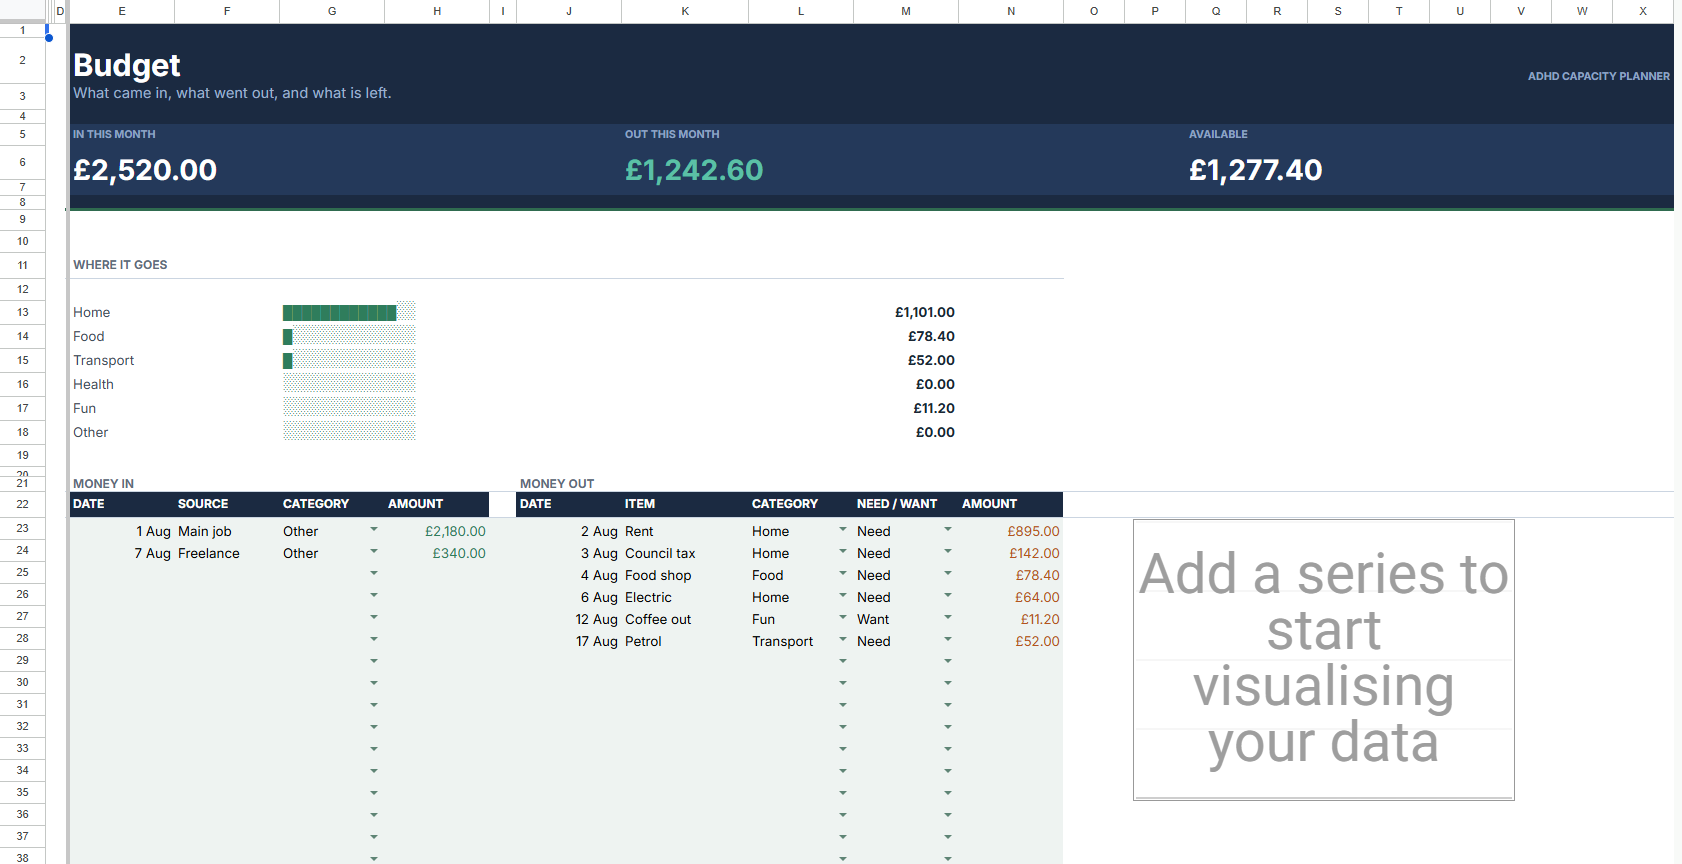Select the Rent item cell
Screen dimensions: 1682x864
point(685,531)
